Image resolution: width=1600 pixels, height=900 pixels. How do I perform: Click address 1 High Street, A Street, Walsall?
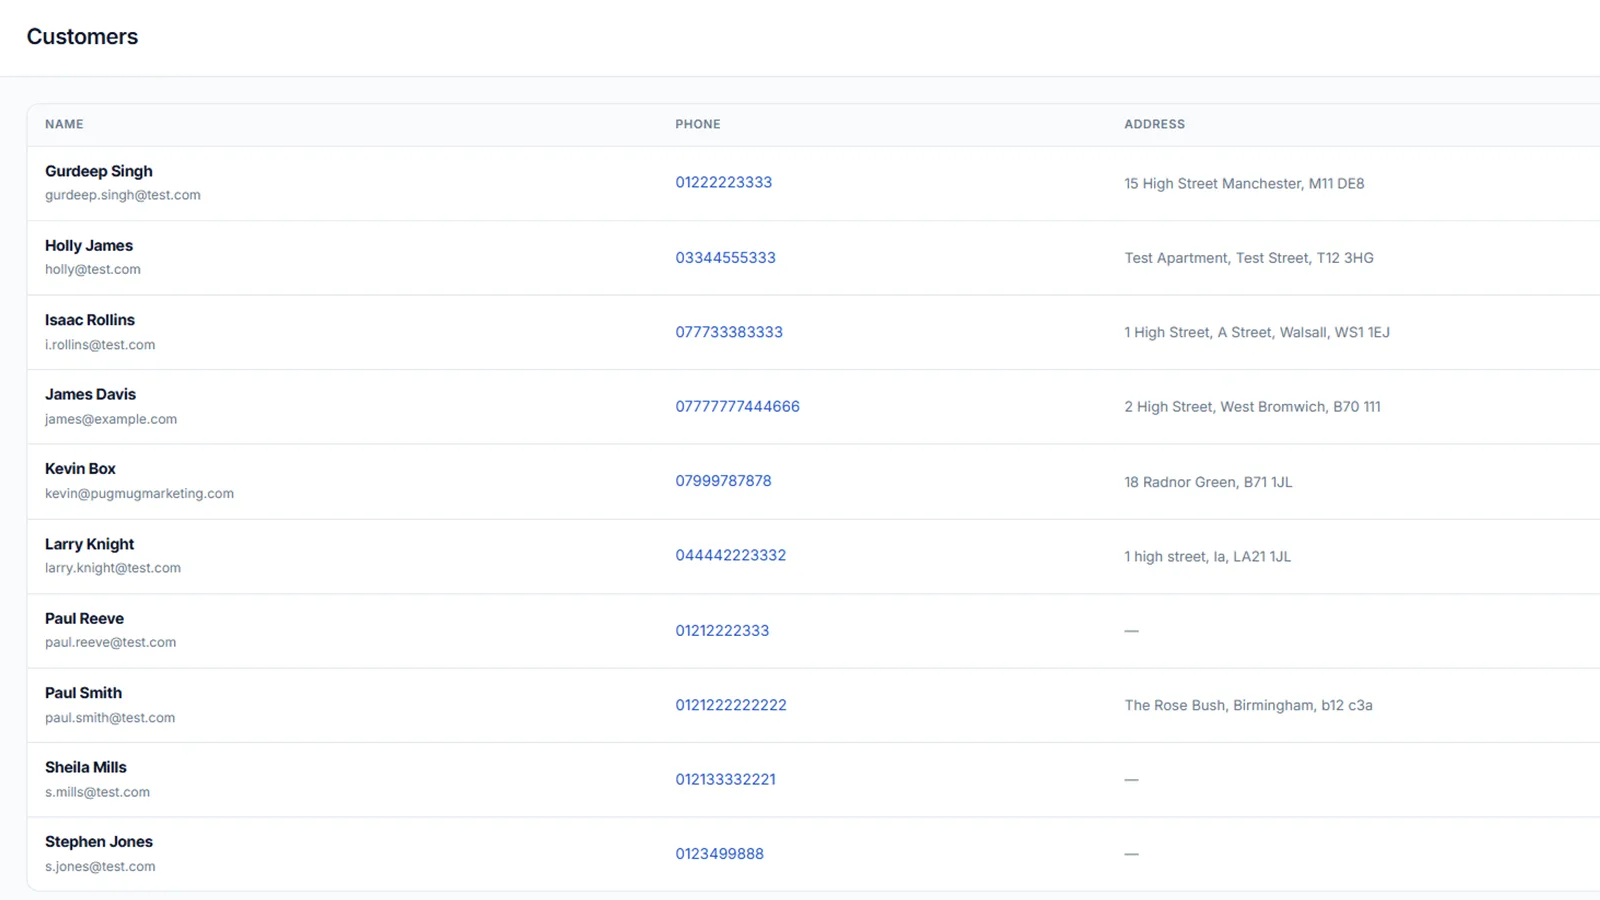pos(1257,332)
